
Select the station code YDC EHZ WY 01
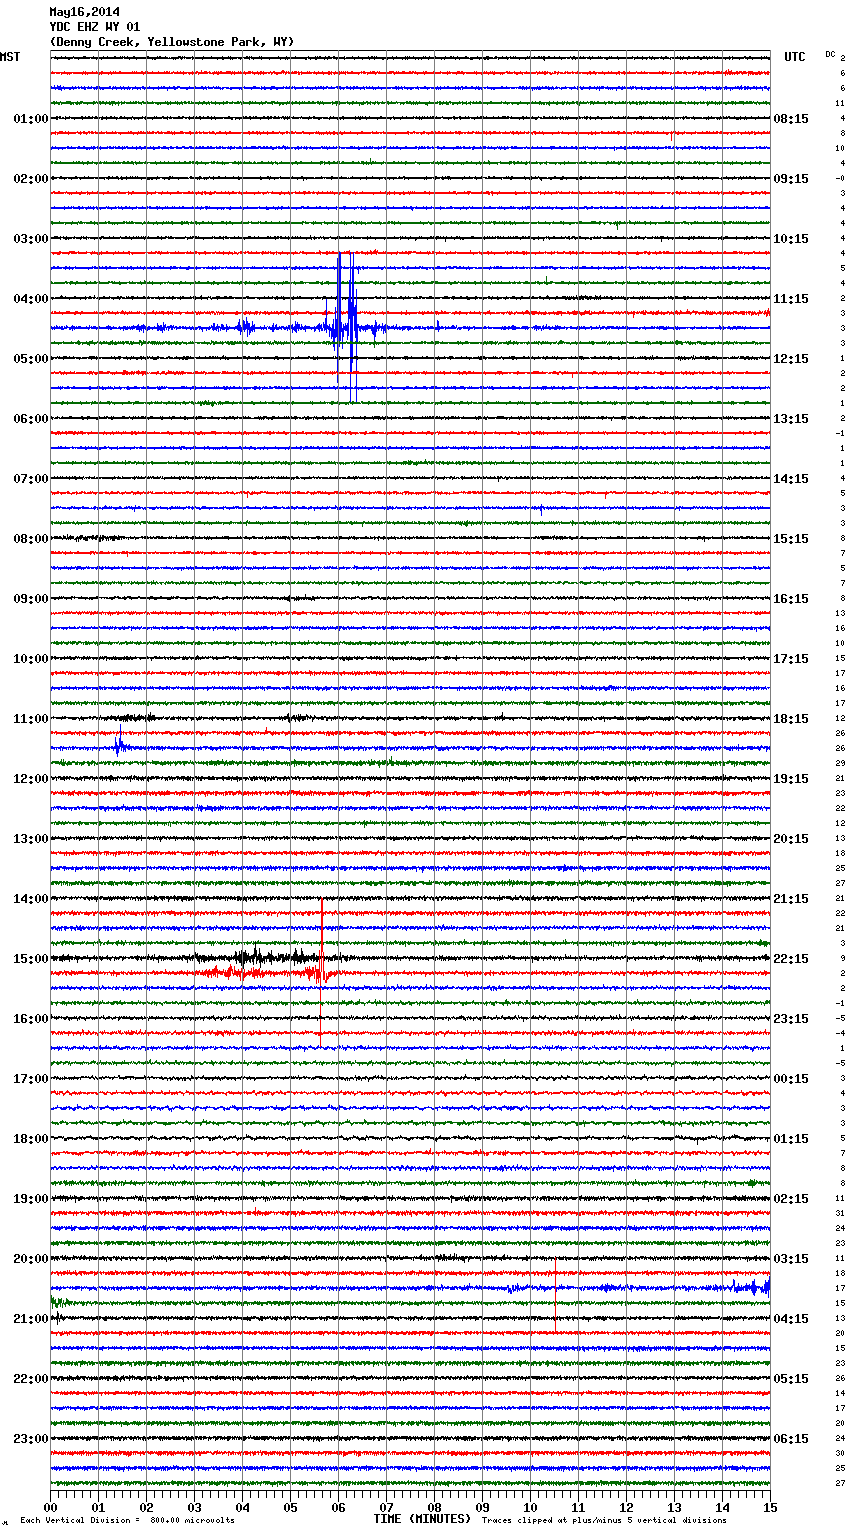(x=95, y=27)
